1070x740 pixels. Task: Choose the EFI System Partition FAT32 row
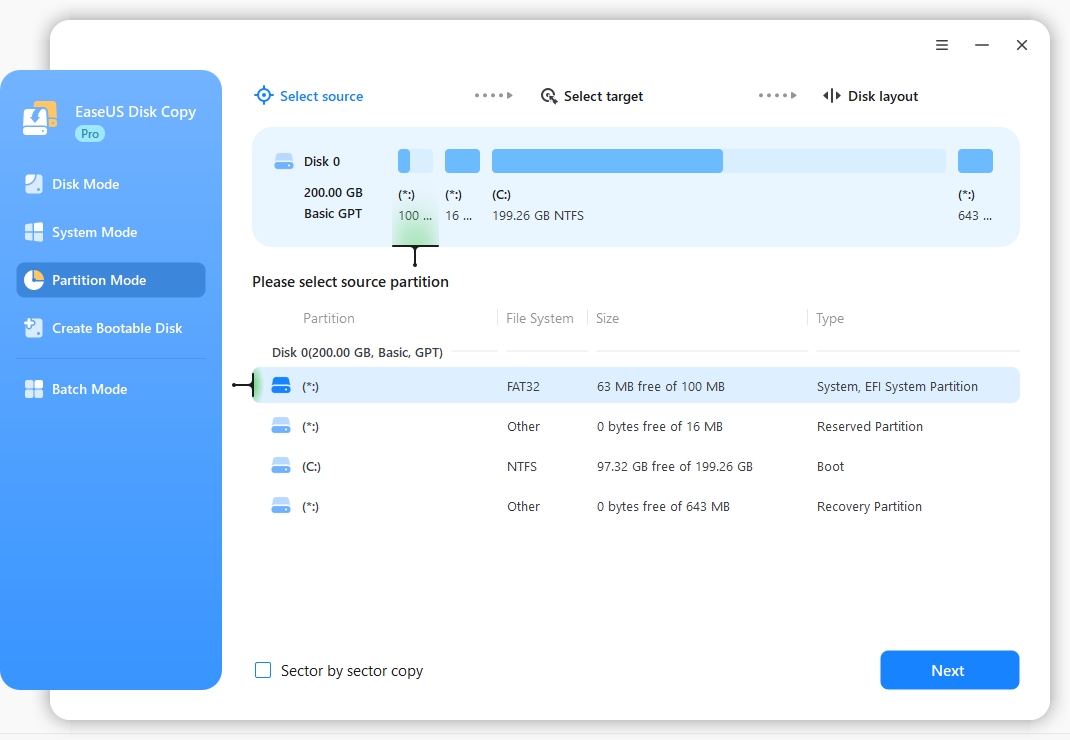click(640, 386)
